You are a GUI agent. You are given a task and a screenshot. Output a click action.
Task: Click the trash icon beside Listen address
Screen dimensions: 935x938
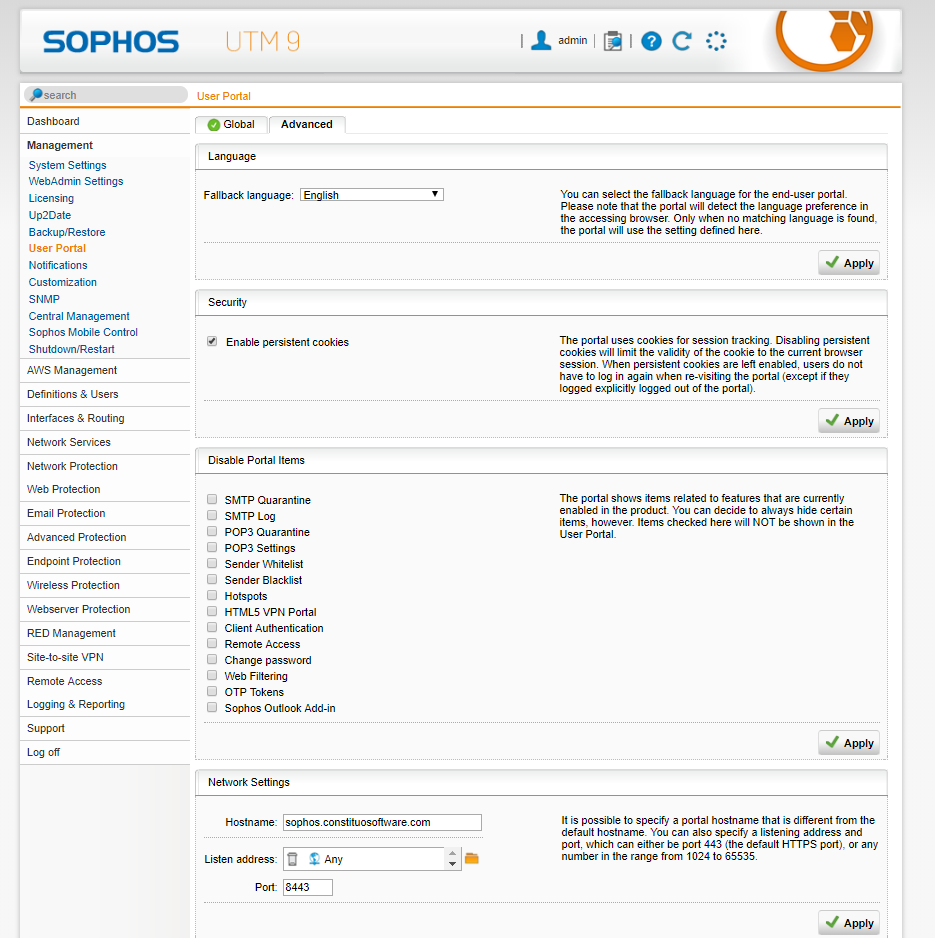293,859
